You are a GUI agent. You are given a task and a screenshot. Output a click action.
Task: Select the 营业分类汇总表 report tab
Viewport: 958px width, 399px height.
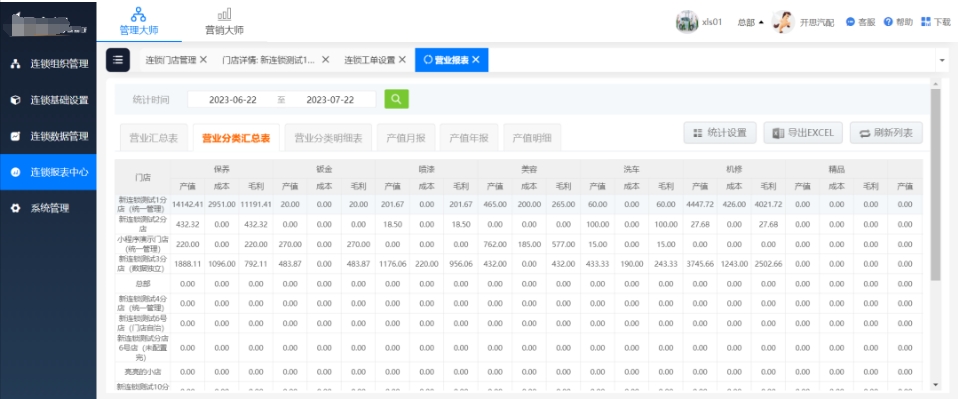(x=236, y=138)
